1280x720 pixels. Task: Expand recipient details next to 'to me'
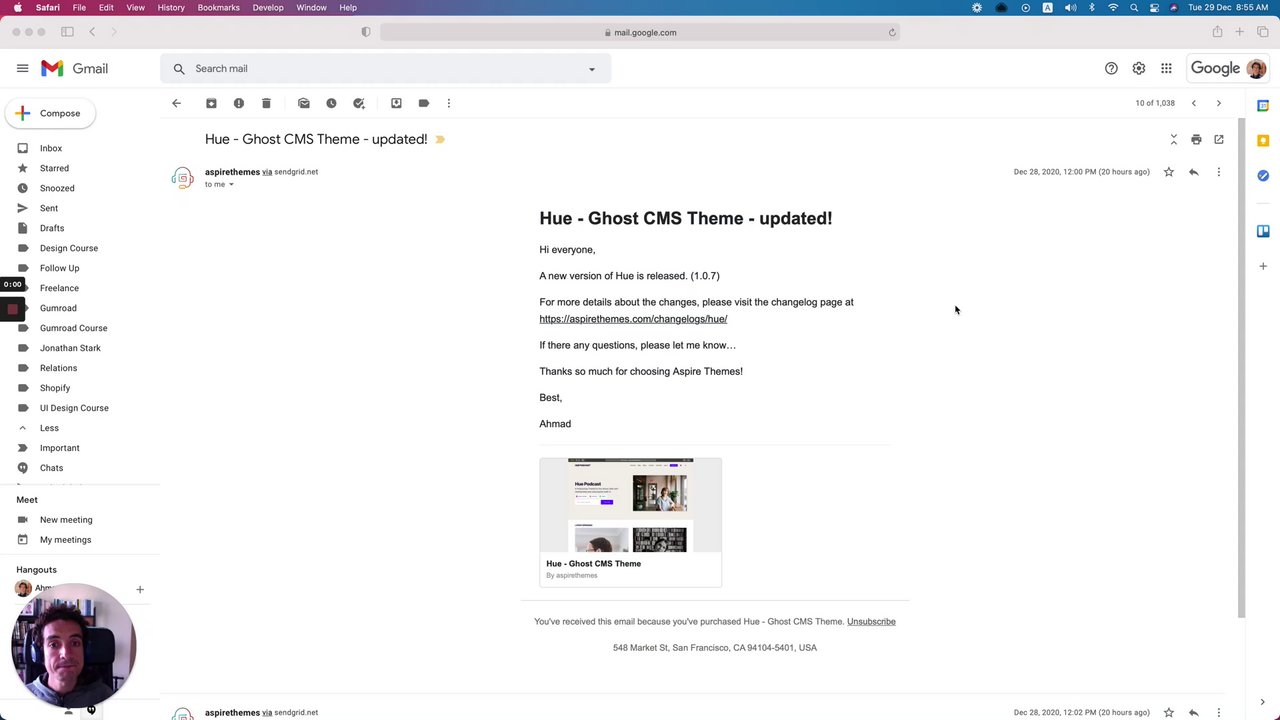click(231, 184)
